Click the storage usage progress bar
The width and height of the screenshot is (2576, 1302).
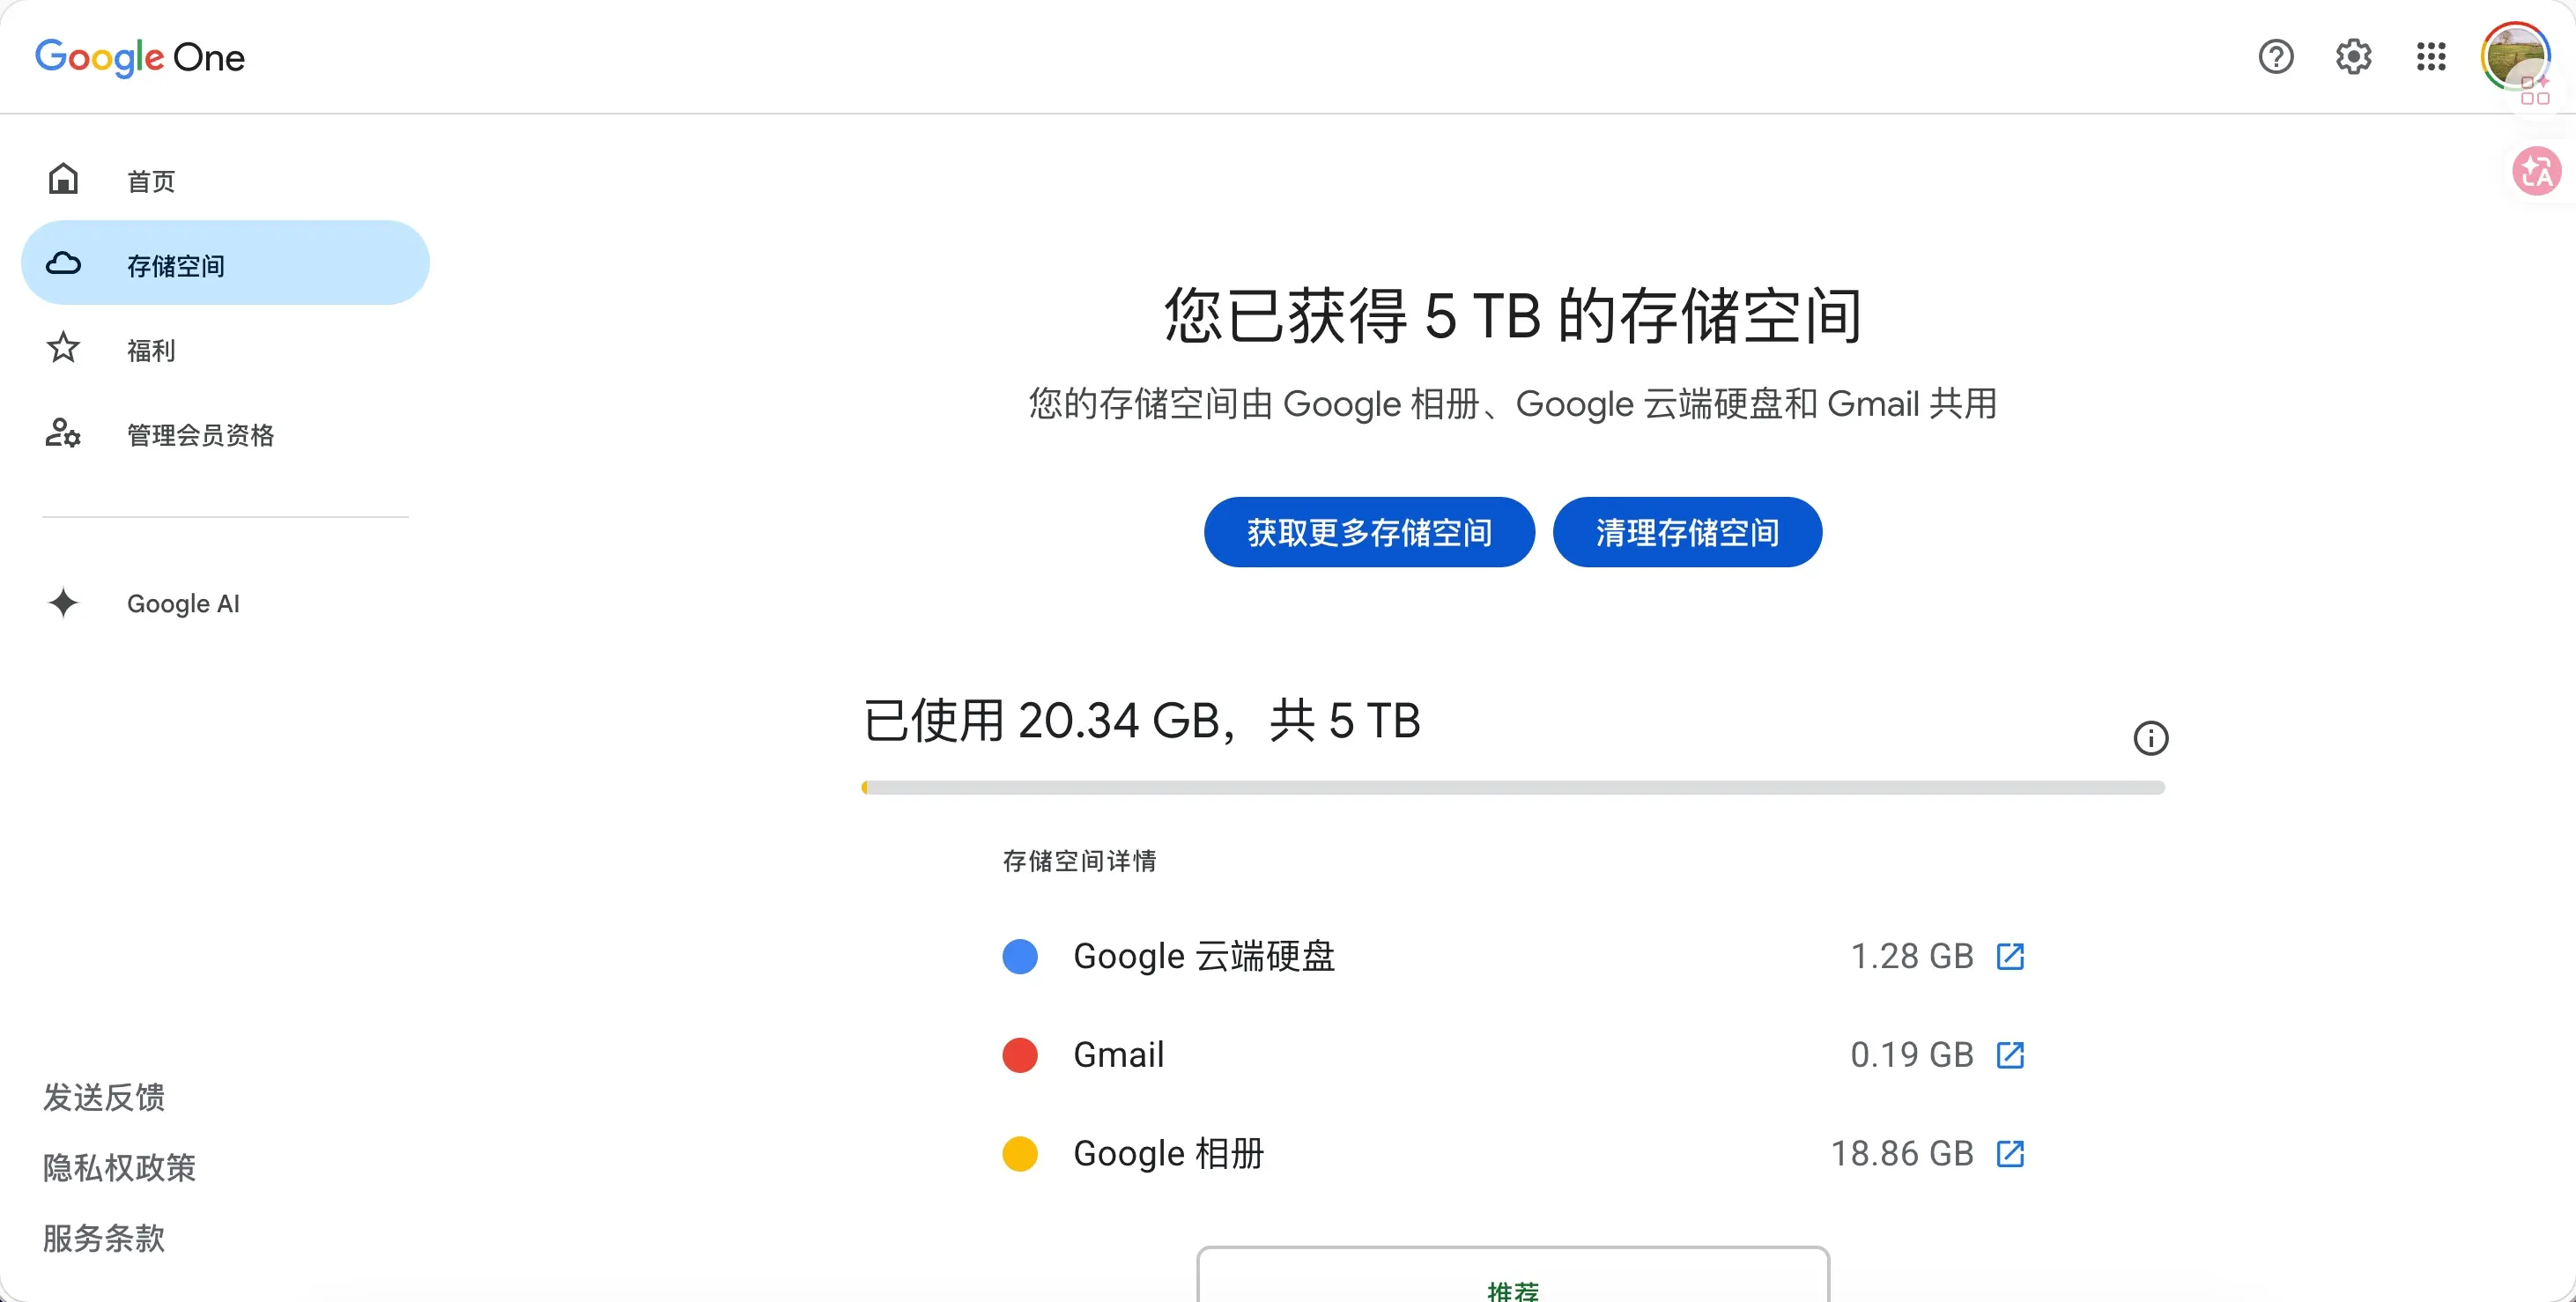1513,788
